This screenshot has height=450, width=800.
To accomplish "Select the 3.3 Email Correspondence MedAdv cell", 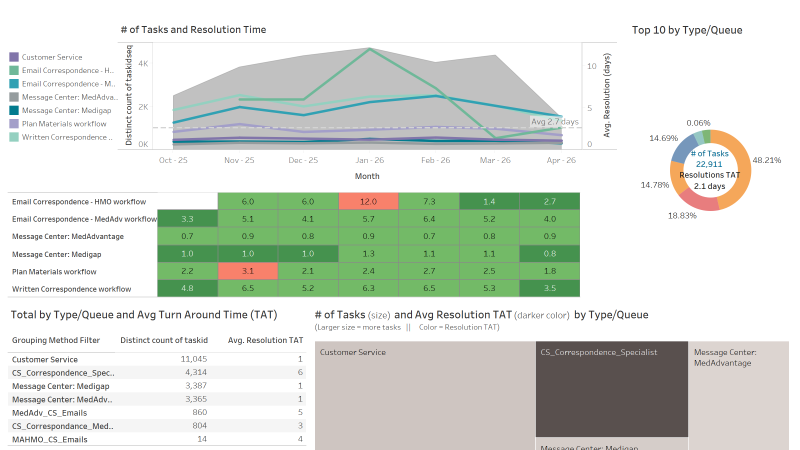I will tap(187, 219).
